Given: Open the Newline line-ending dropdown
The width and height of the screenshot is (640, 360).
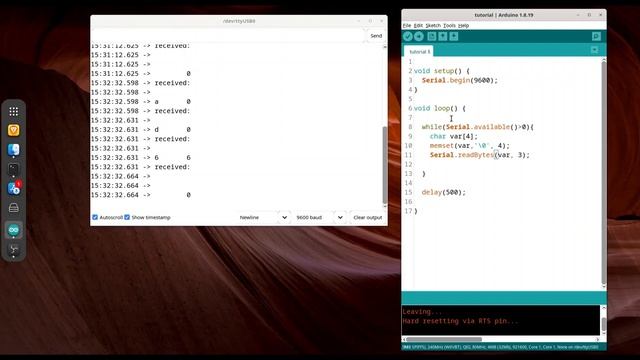Looking at the screenshot, I should pos(264,218).
